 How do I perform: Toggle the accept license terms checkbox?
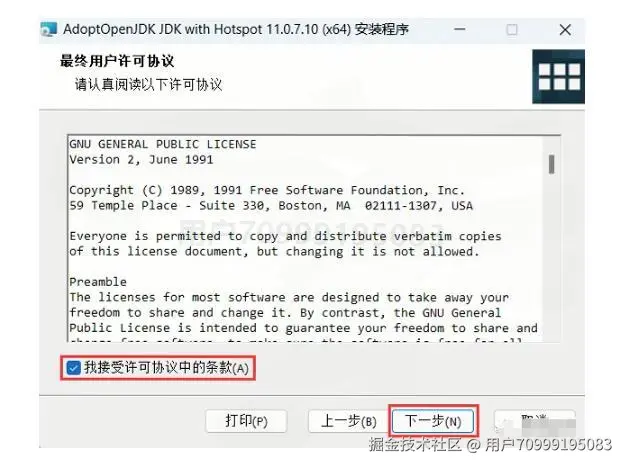73,368
